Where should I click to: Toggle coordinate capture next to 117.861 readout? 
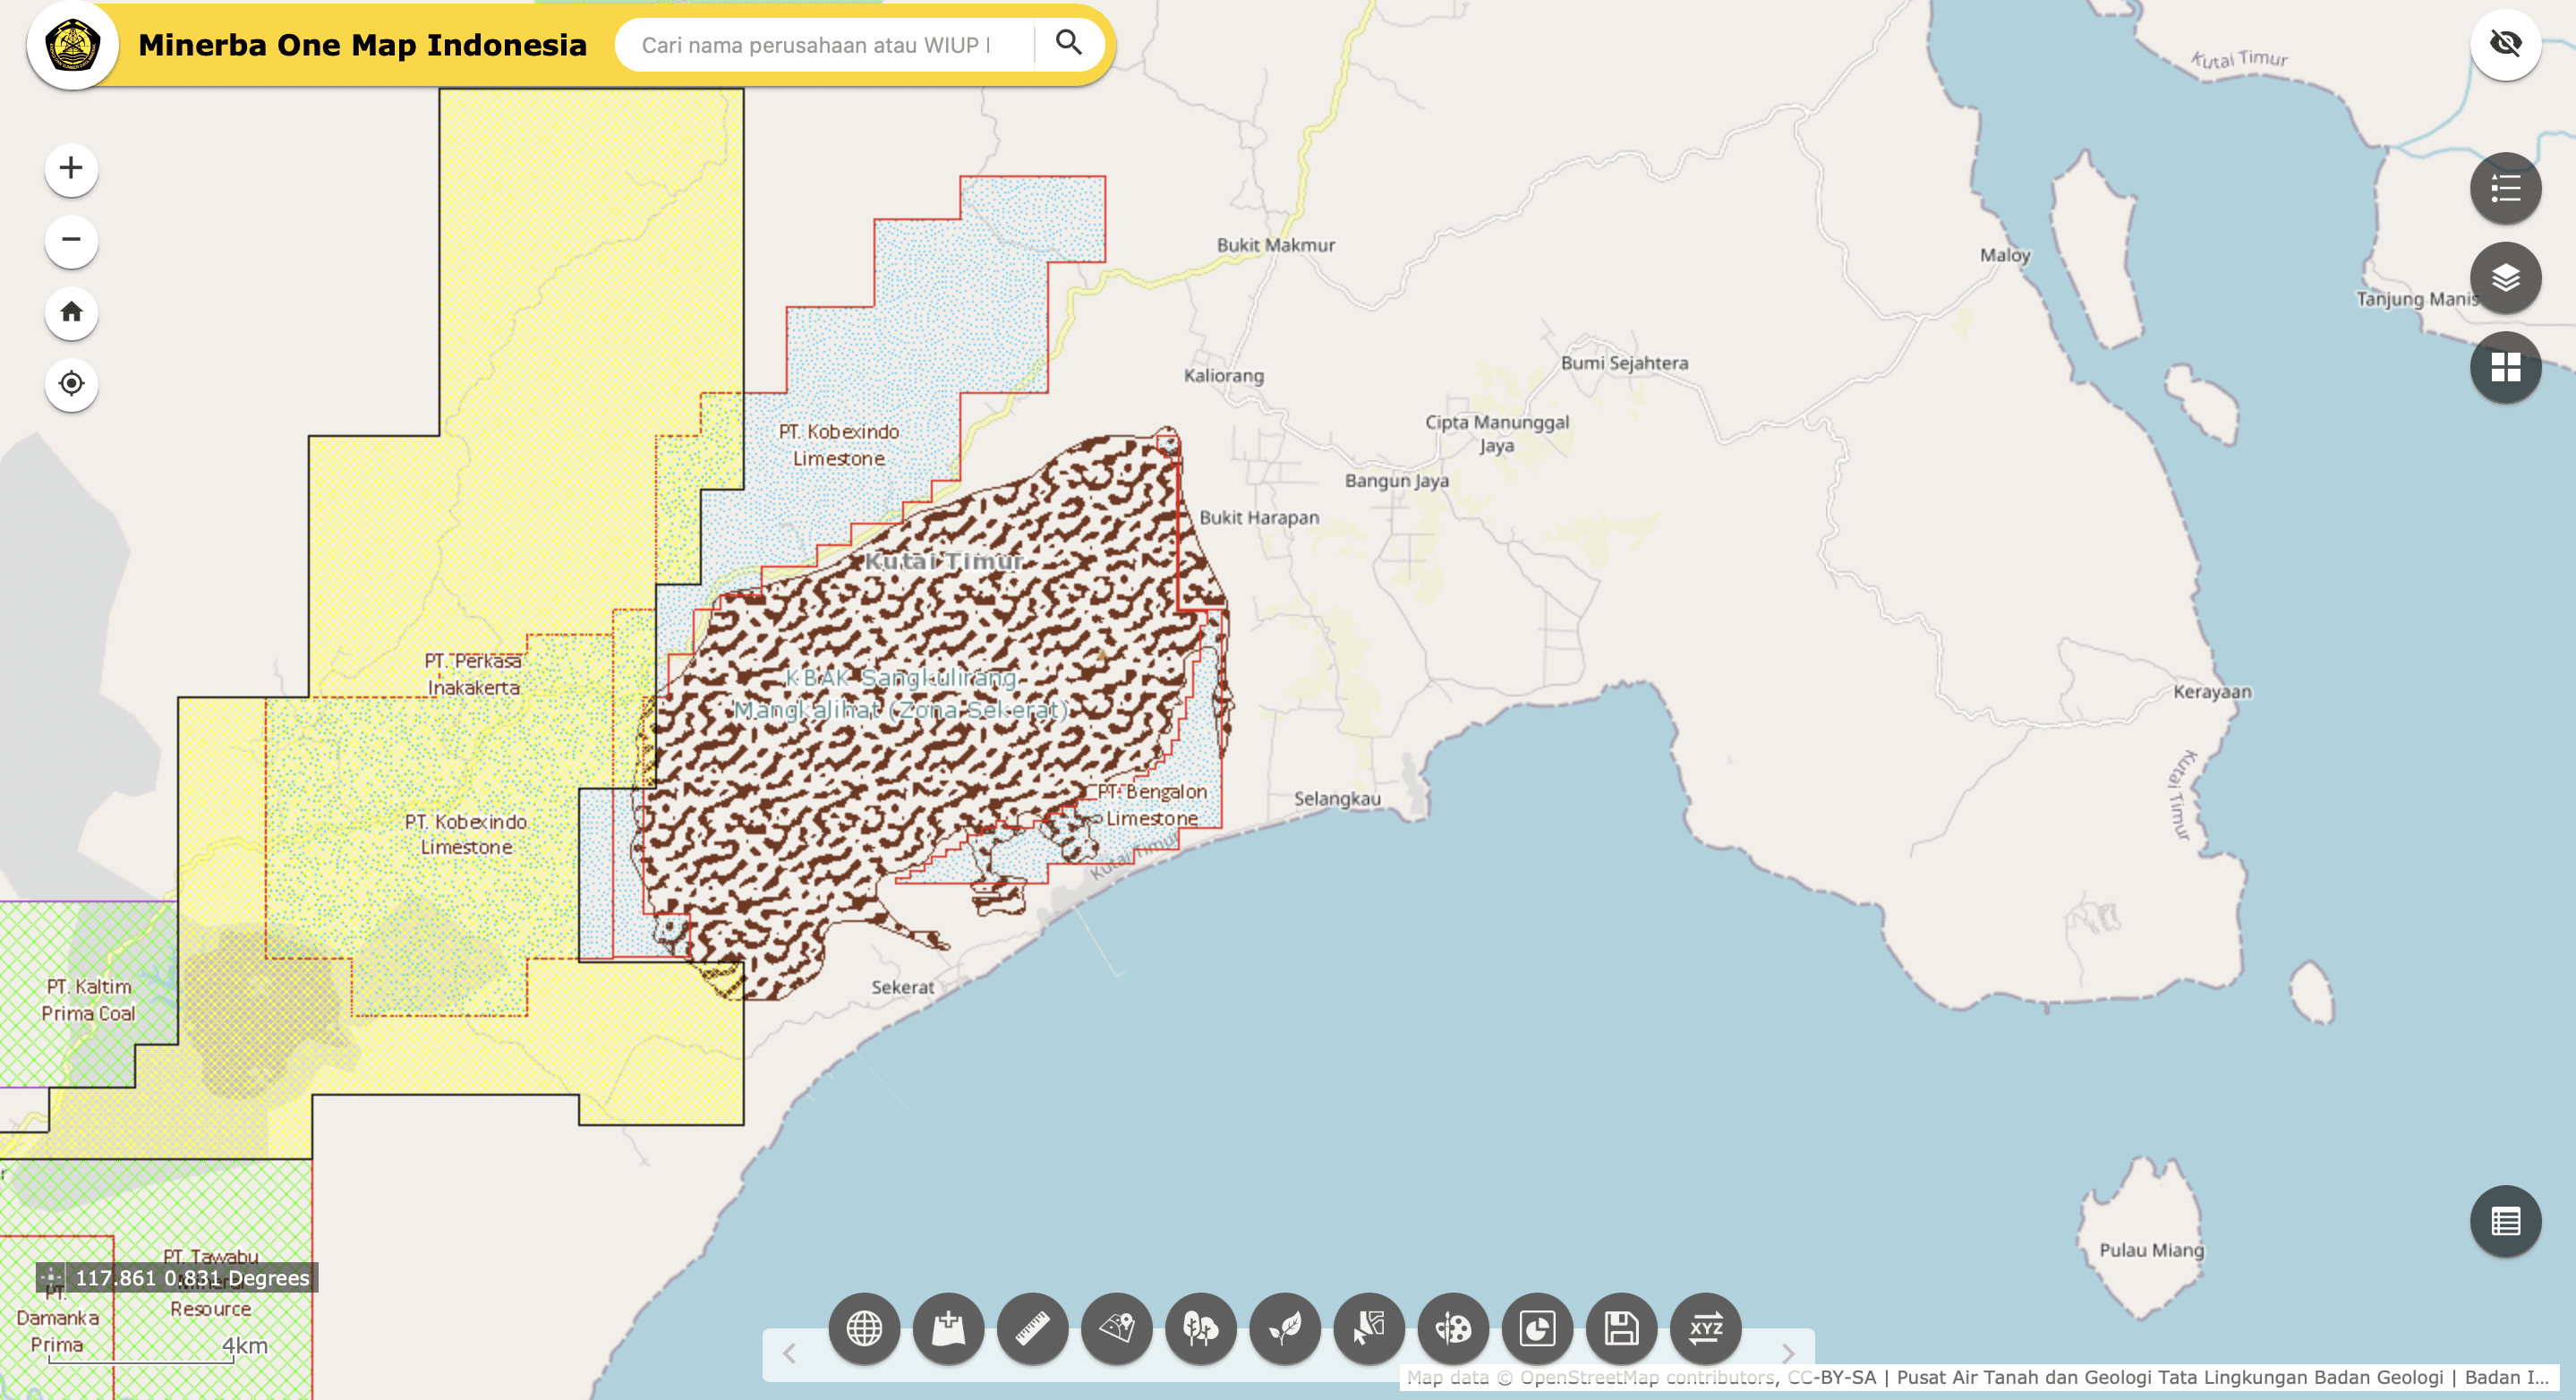[x=51, y=1277]
